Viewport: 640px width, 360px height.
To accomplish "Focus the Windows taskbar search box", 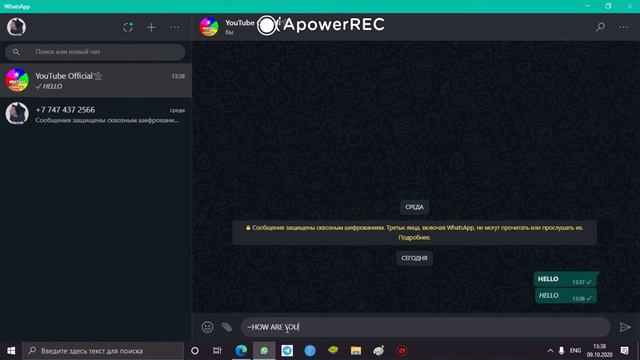I will click(x=103, y=351).
